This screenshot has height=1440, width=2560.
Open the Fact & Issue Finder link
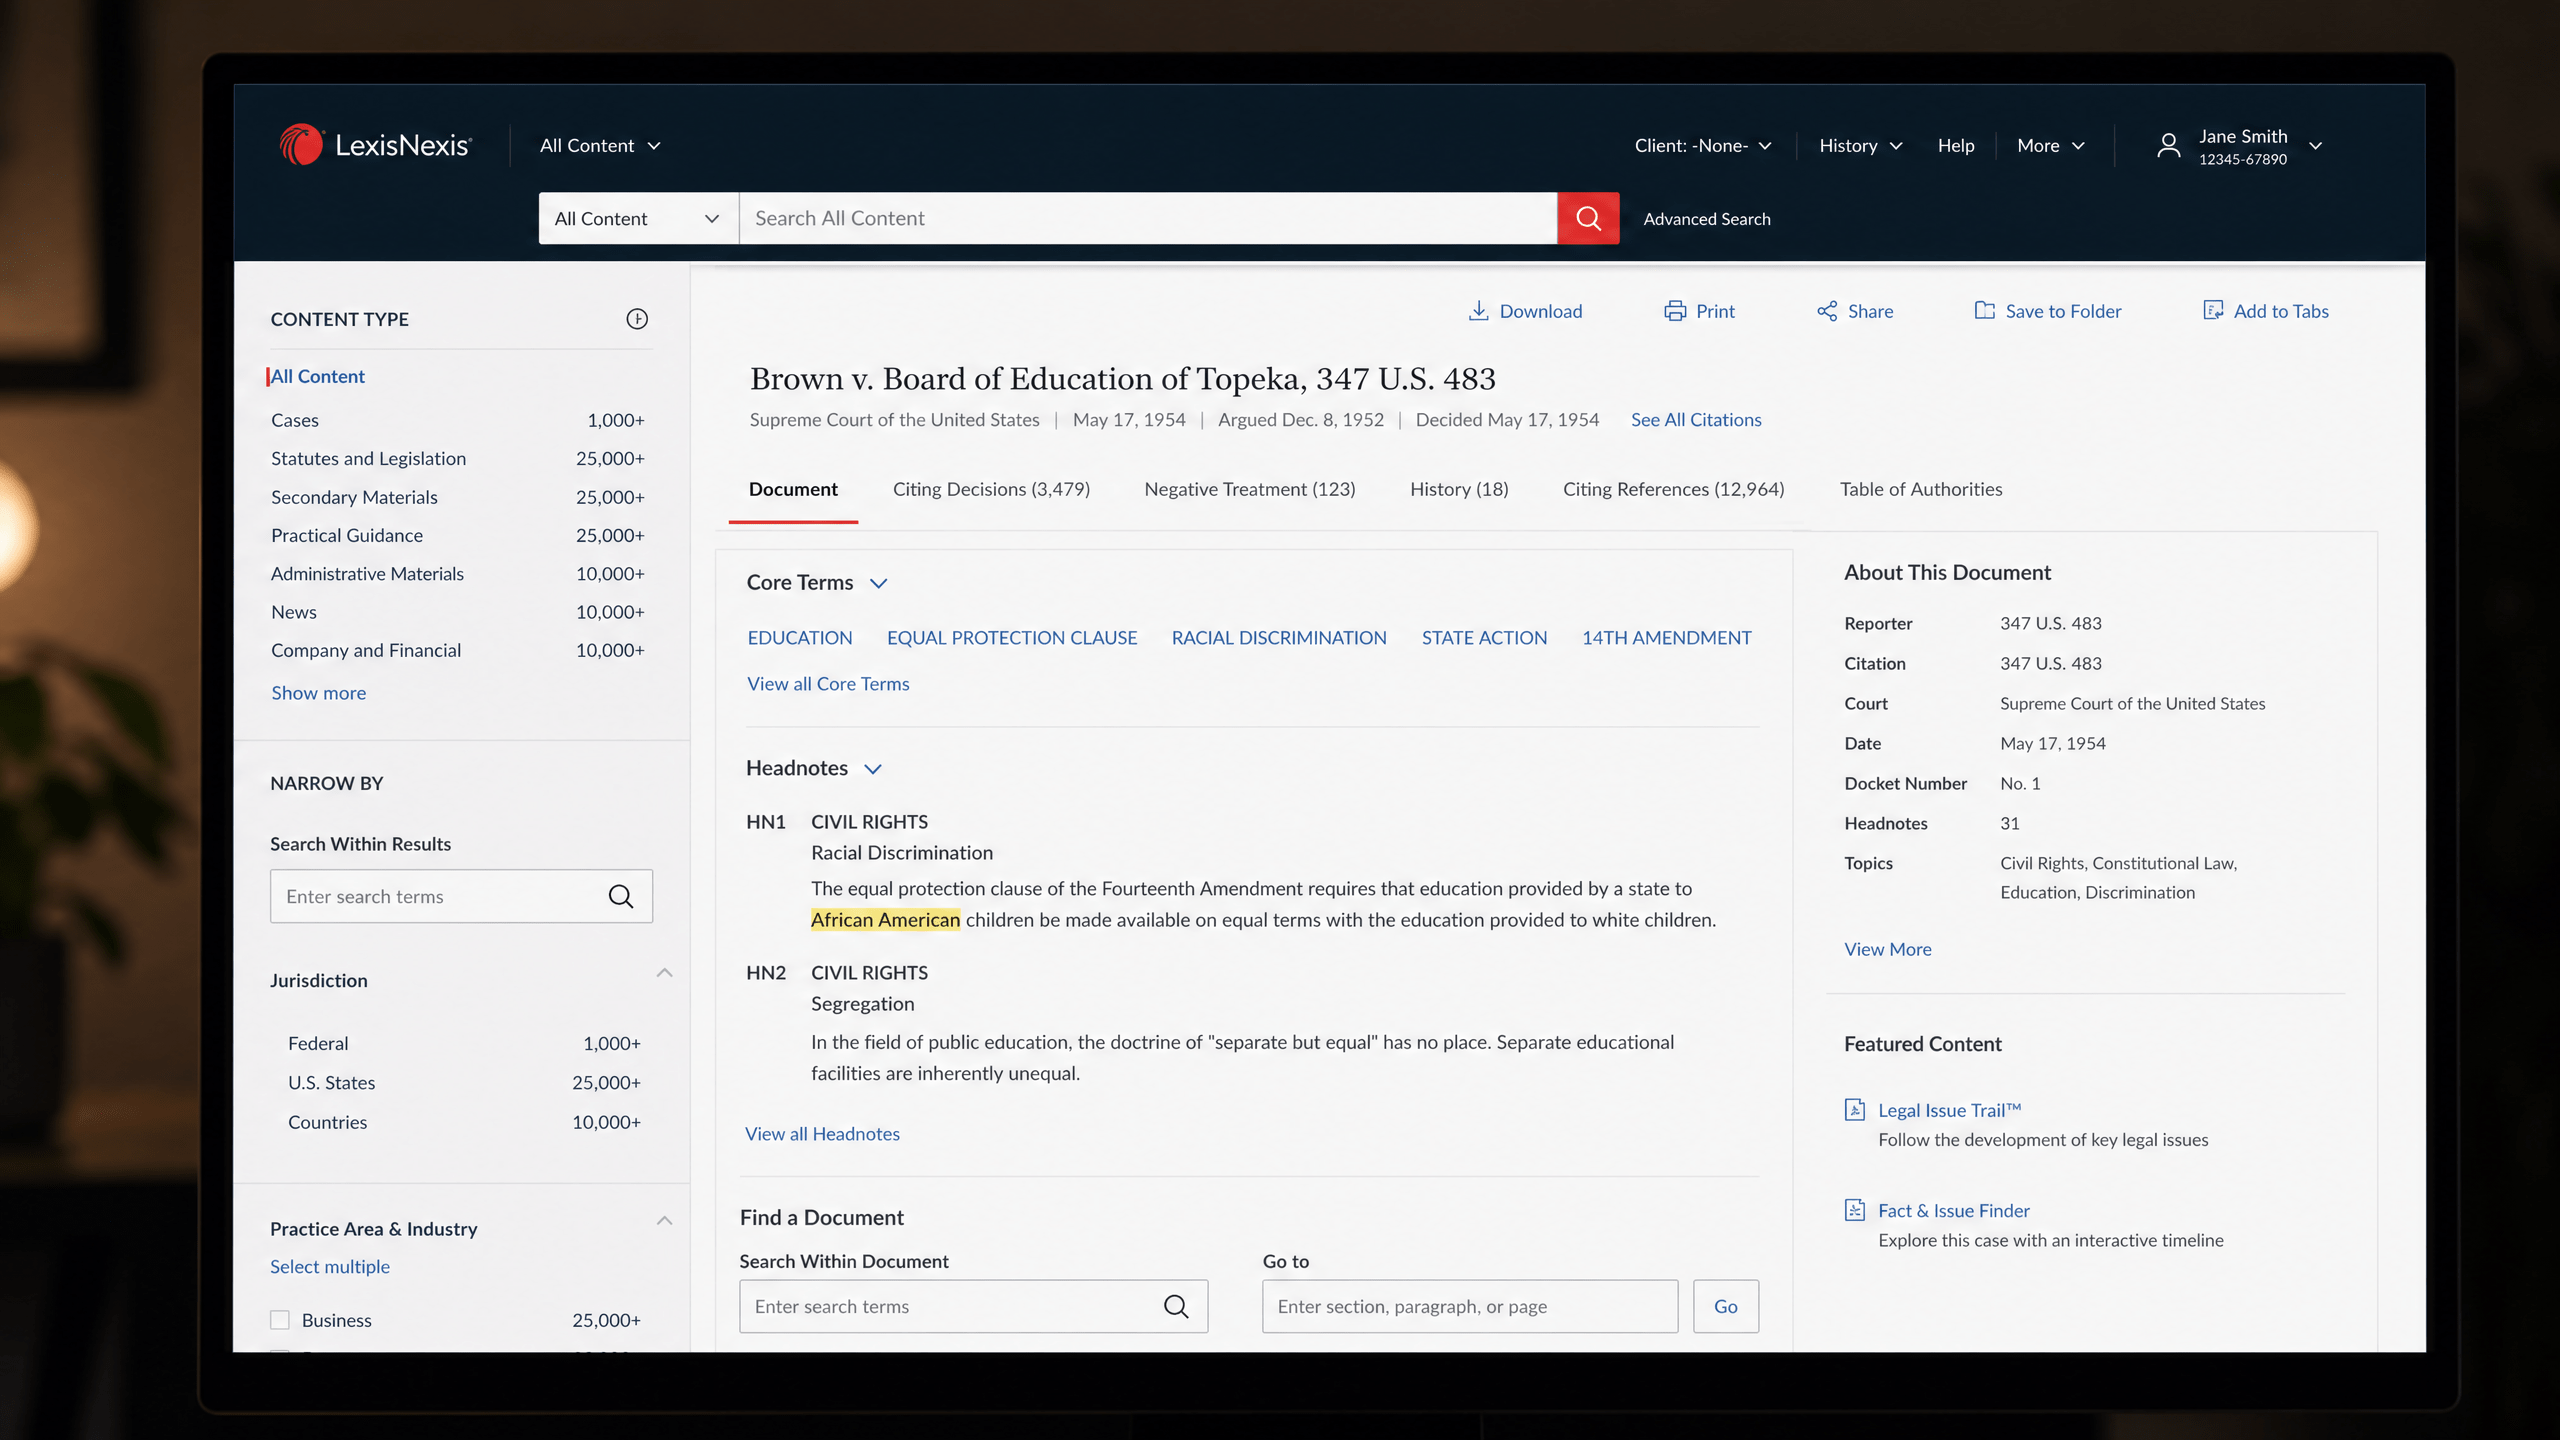1954,1210
